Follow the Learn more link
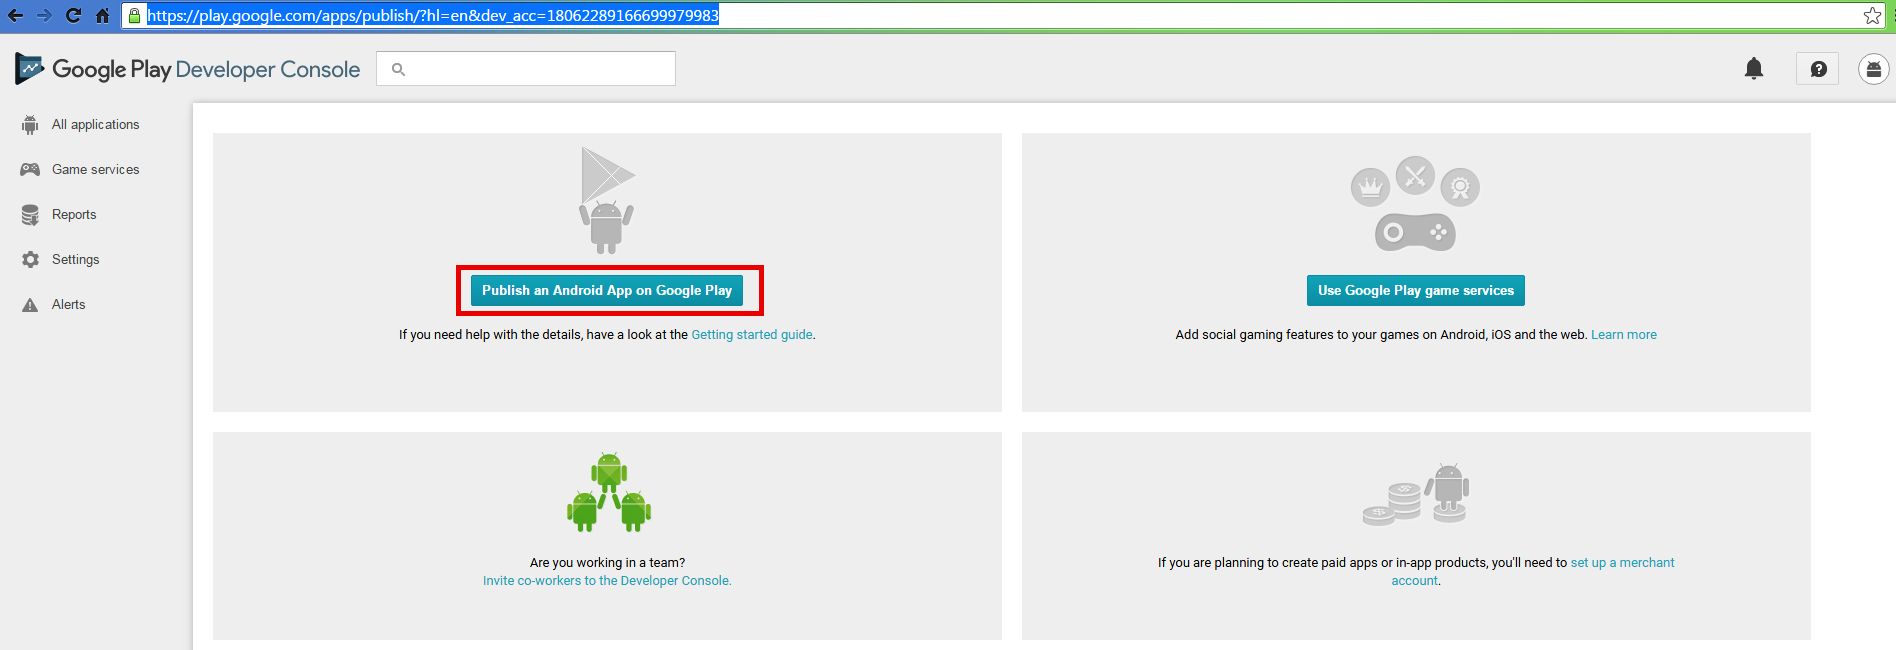 coord(1624,335)
